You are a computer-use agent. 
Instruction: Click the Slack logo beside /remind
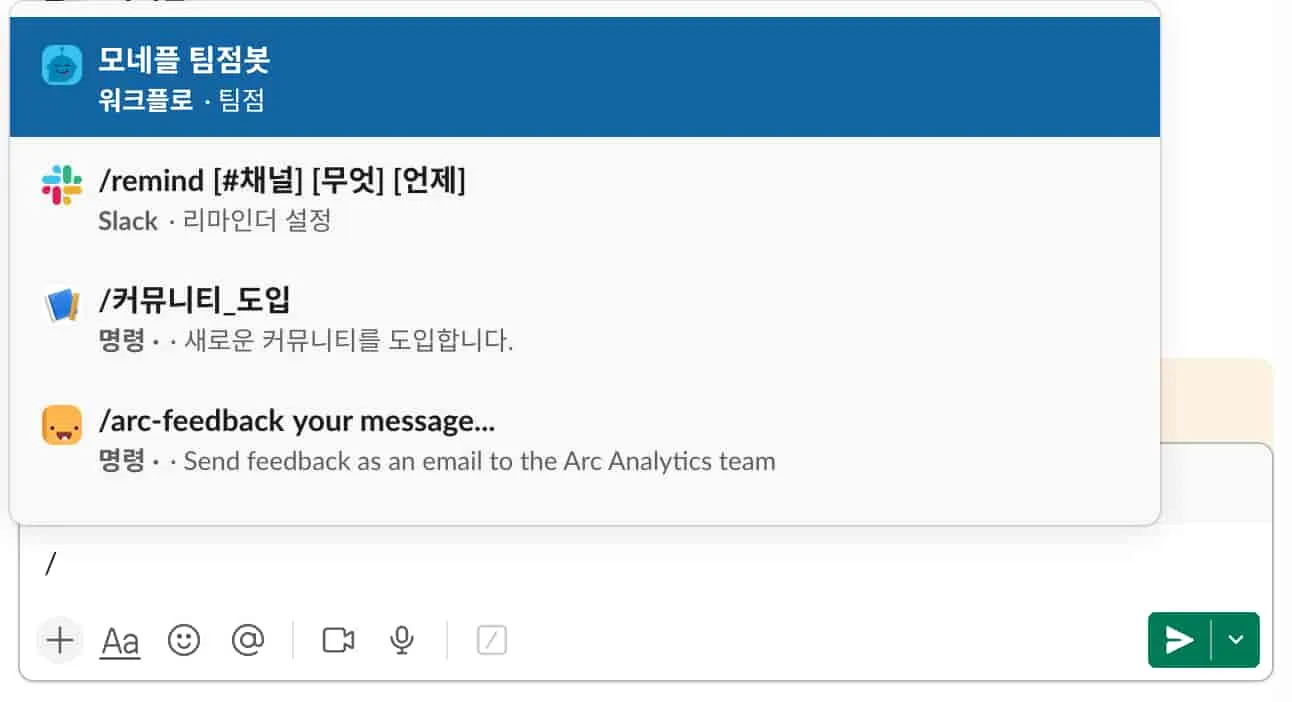[x=63, y=182]
